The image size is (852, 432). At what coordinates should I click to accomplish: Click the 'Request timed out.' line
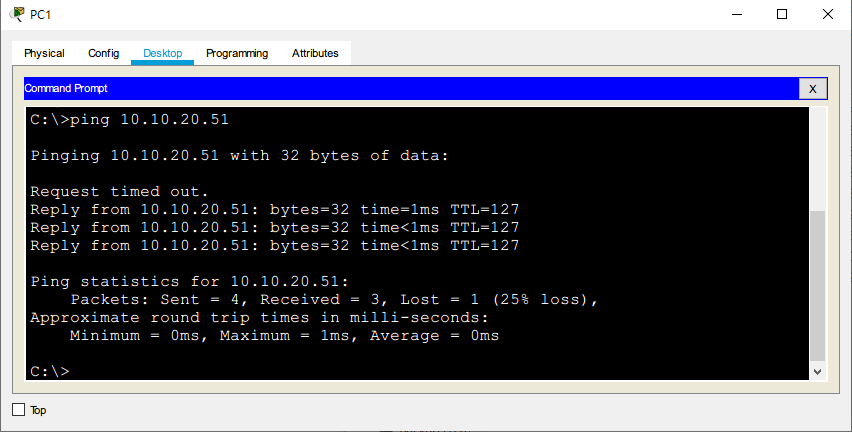(x=119, y=191)
